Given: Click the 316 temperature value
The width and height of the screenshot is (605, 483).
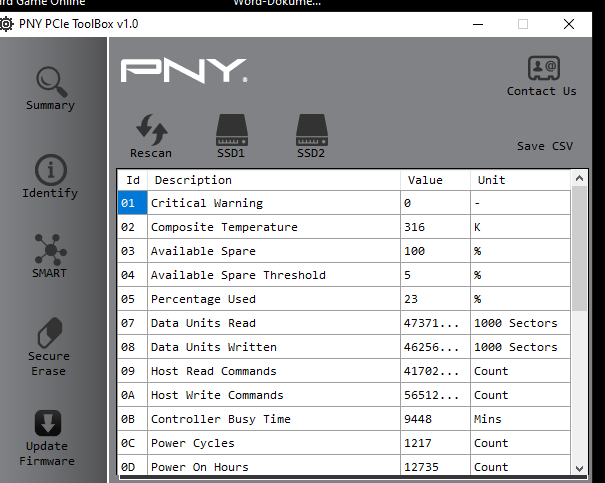Looking at the screenshot, I should point(436,227).
